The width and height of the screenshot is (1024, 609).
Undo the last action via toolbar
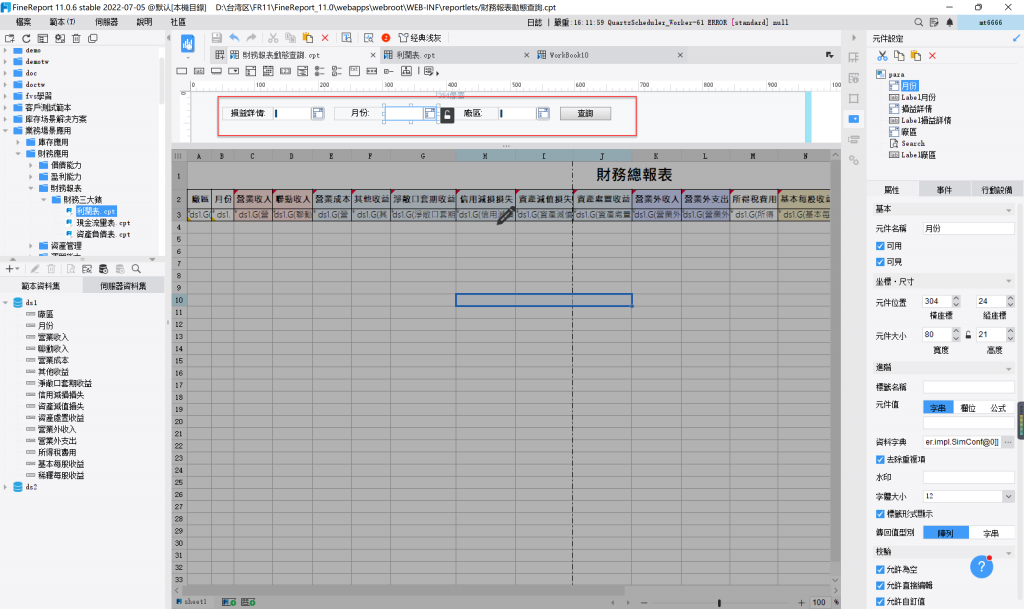(234, 38)
